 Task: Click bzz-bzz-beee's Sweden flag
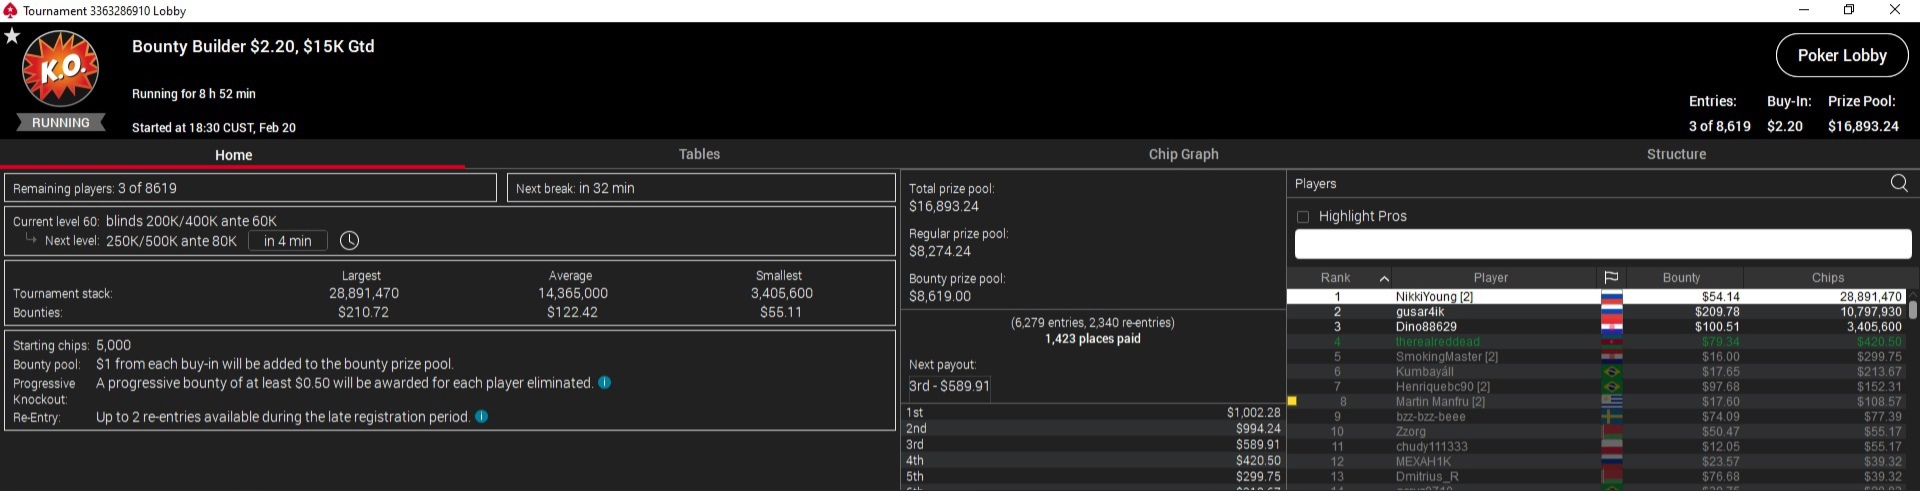1611,417
